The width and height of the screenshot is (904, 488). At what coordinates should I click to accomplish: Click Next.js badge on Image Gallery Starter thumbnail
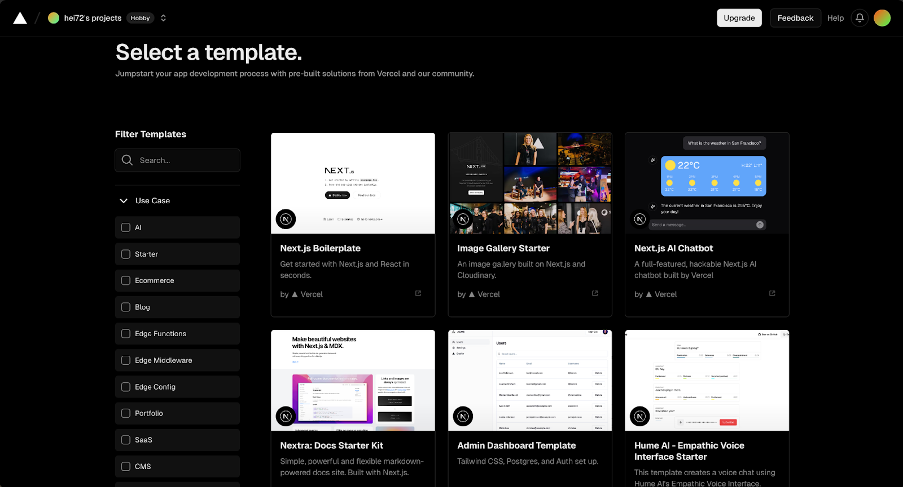[463, 219]
